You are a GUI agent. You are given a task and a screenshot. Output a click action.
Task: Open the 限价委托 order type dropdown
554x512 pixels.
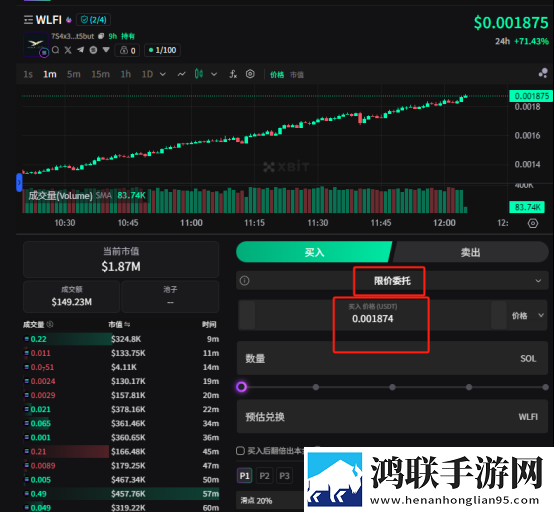tap(392, 281)
